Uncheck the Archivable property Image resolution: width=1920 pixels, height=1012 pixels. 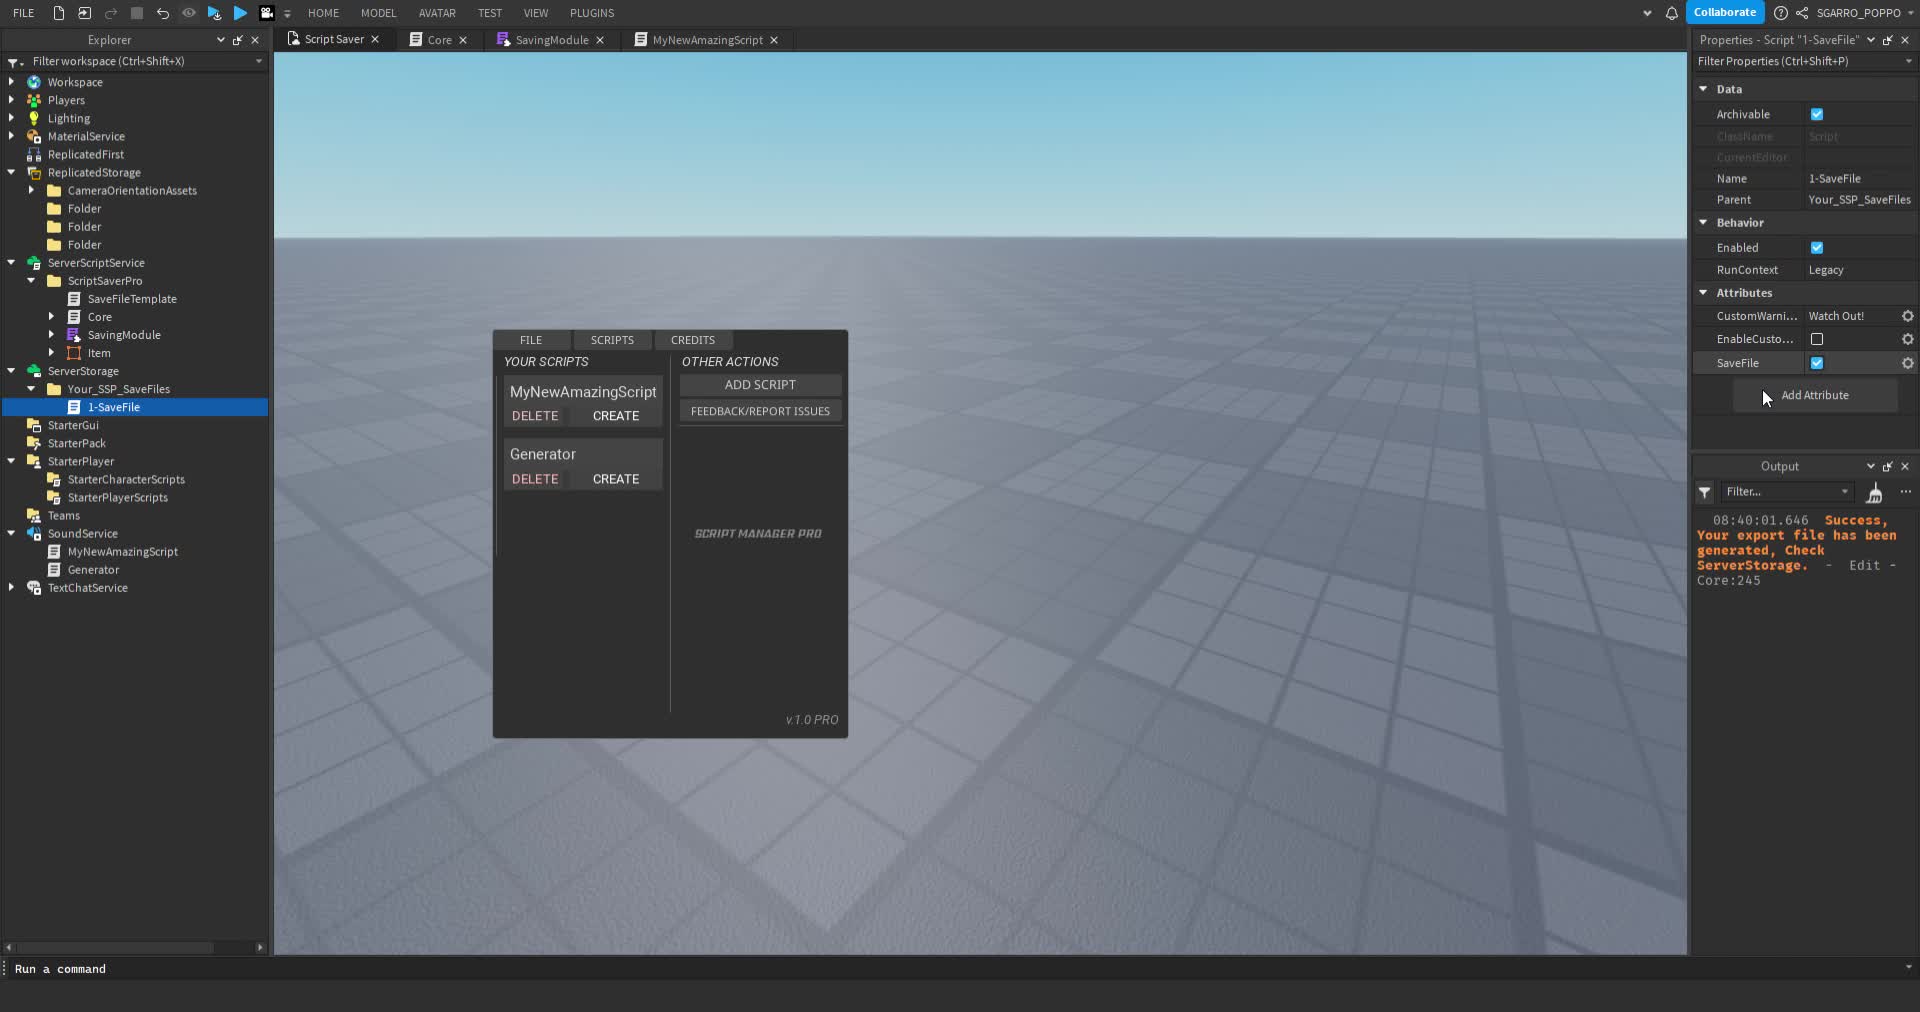[1816, 114]
